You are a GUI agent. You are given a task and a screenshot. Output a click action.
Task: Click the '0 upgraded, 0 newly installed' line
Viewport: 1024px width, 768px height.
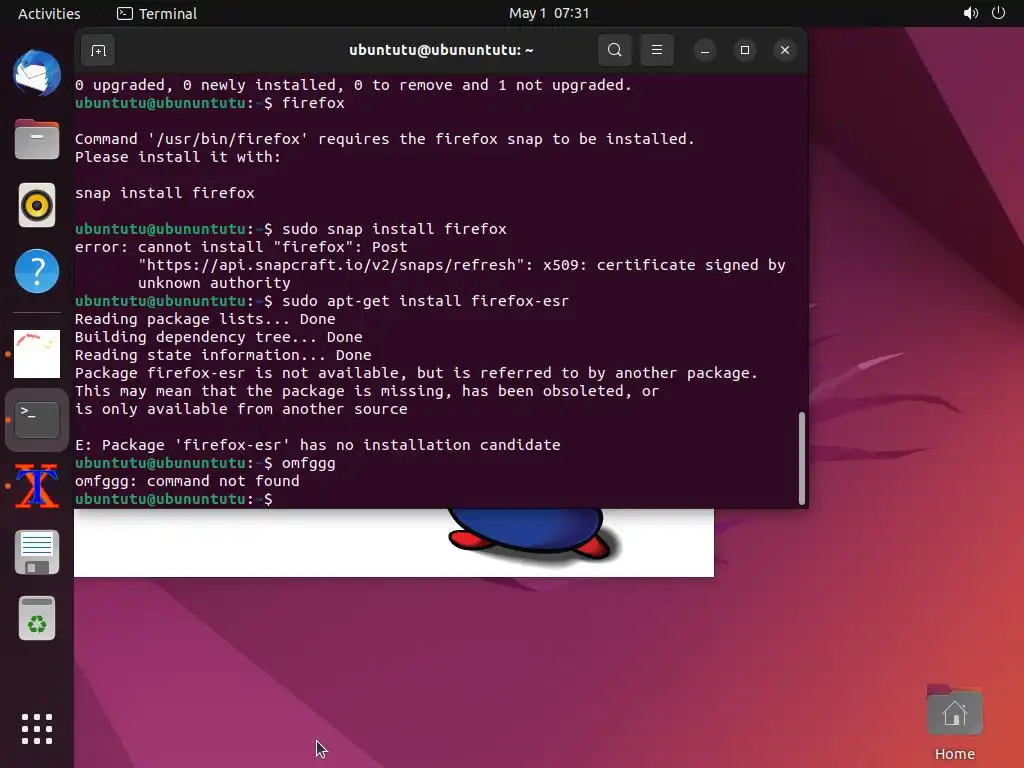[x=353, y=85]
